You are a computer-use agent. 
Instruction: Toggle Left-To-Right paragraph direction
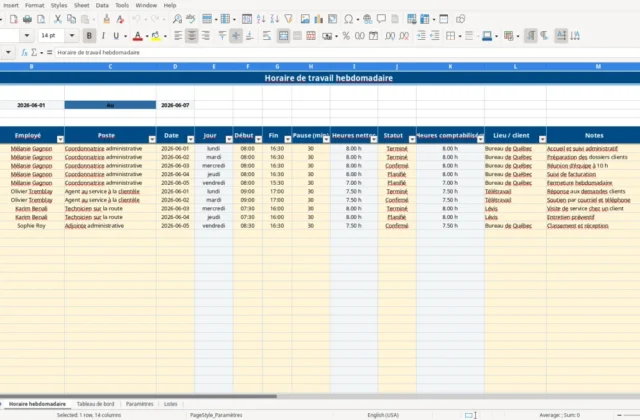click(x=530, y=36)
